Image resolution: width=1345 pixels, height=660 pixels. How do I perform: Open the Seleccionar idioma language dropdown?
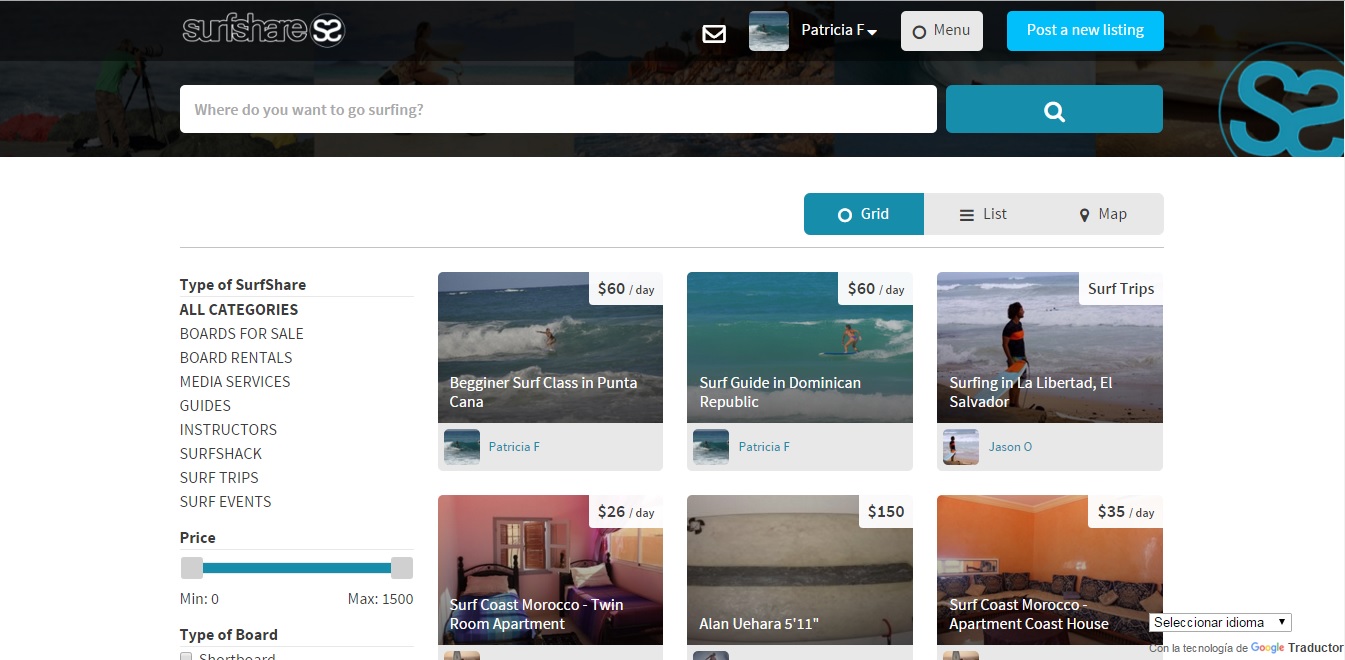click(x=1220, y=622)
